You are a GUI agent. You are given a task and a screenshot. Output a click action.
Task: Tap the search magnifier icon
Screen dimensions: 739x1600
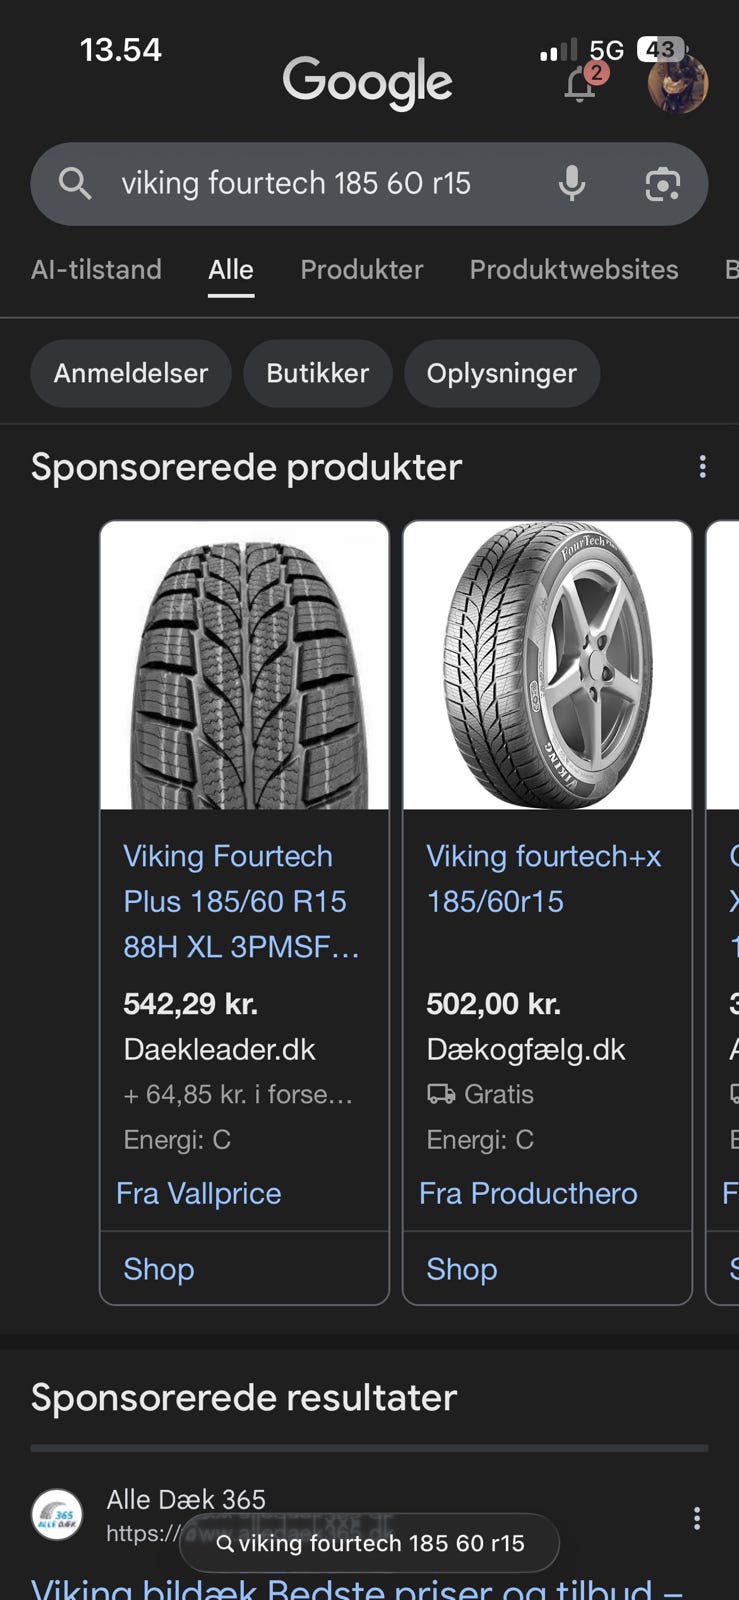tap(75, 183)
